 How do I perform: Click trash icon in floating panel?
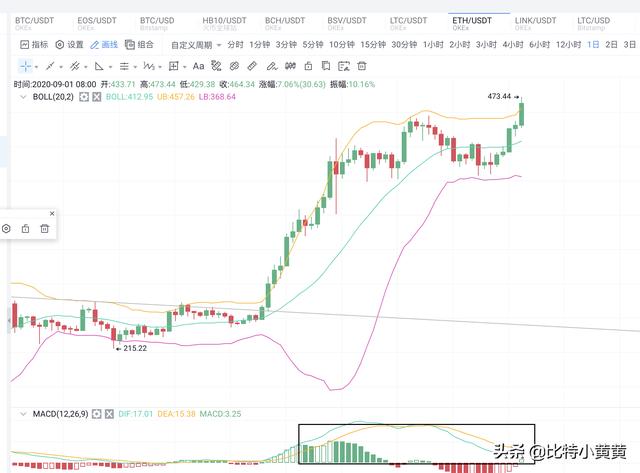pos(44,229)
